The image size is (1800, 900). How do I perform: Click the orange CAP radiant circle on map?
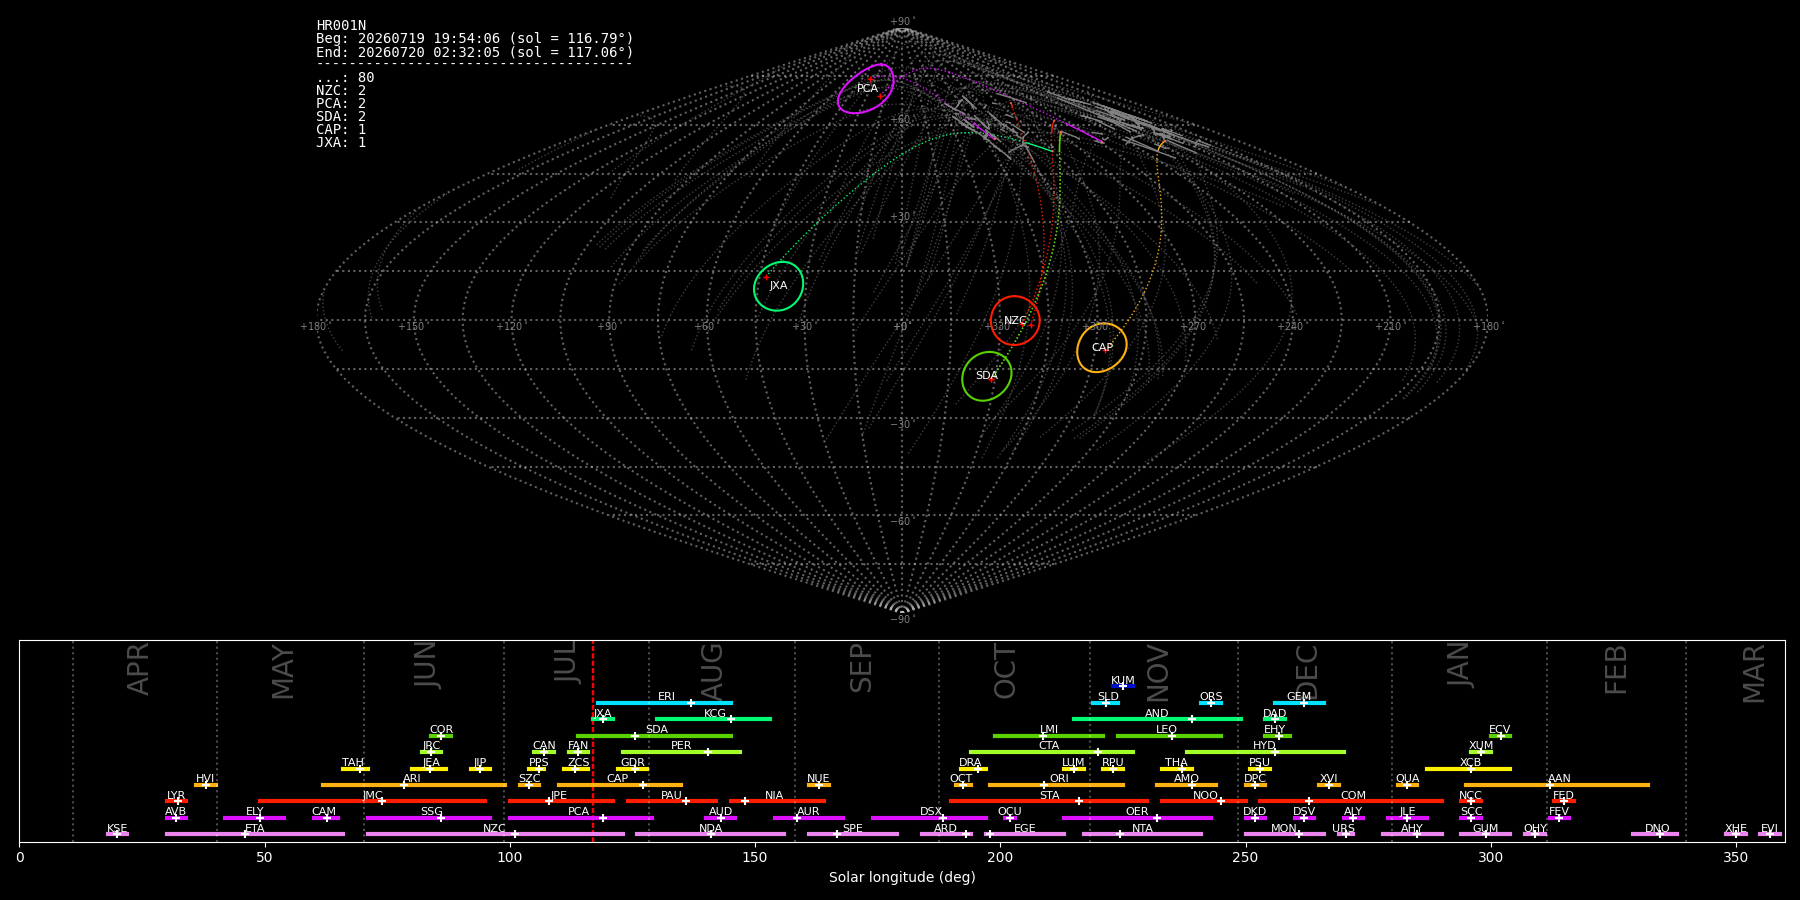[x=1102, y=348]
